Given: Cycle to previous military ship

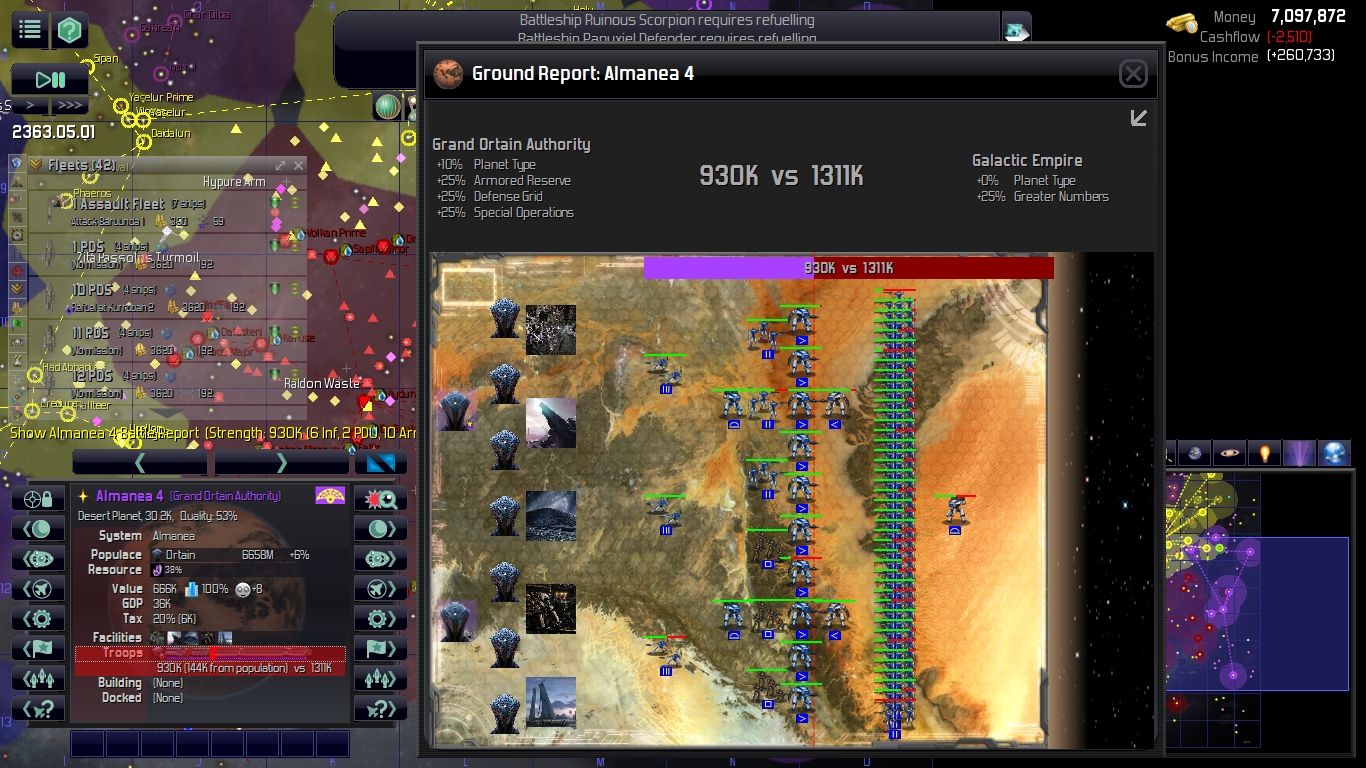Looking at the screenshot, I should point(38,588).
